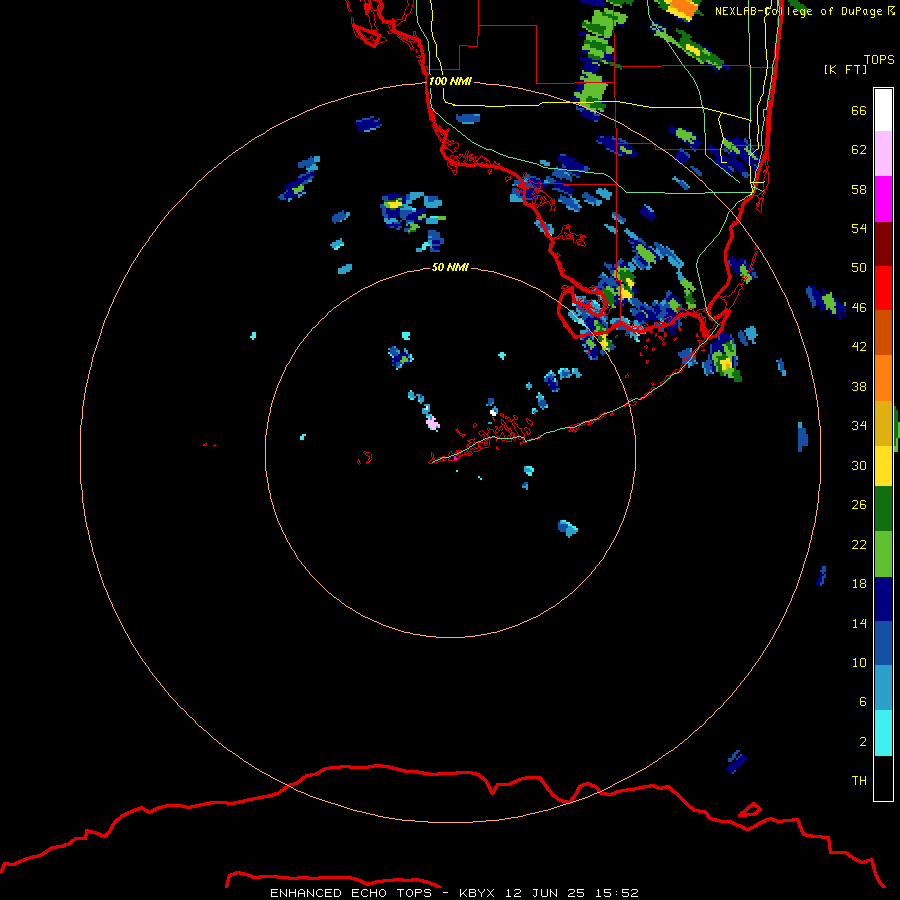
Task: Click the '26' legend value
Action: coord(859,505)
